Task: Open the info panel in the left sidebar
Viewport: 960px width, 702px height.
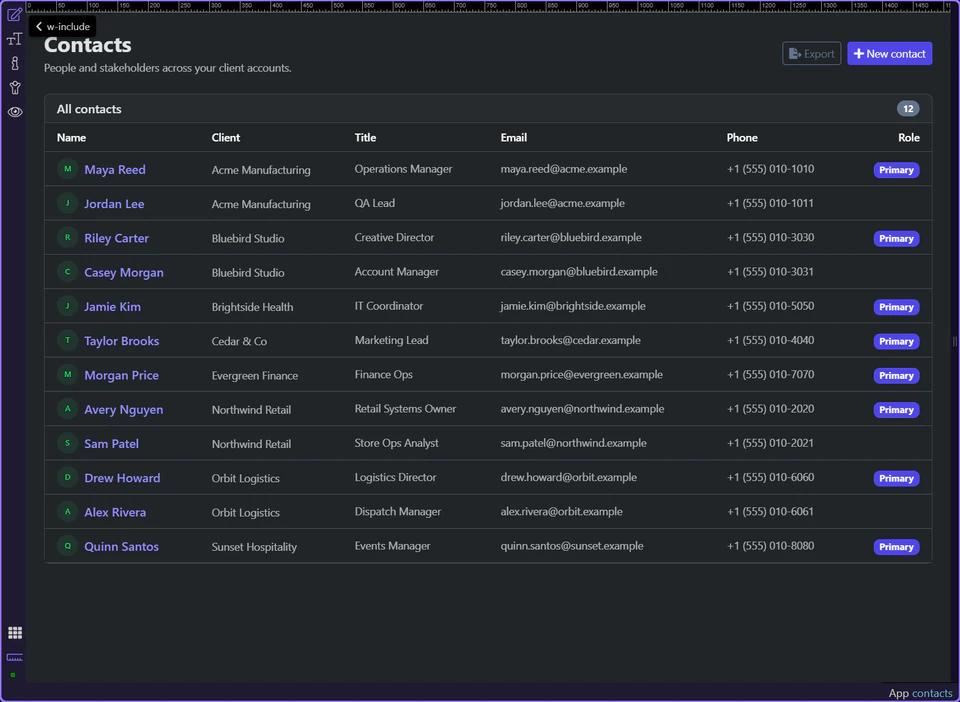Action: [x=14, y=62]
